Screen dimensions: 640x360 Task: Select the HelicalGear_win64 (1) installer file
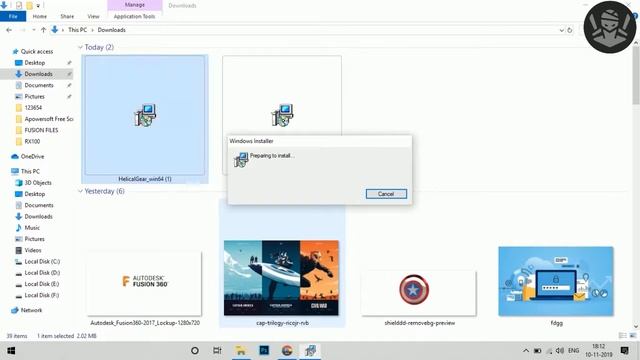(x=145, y=119)
